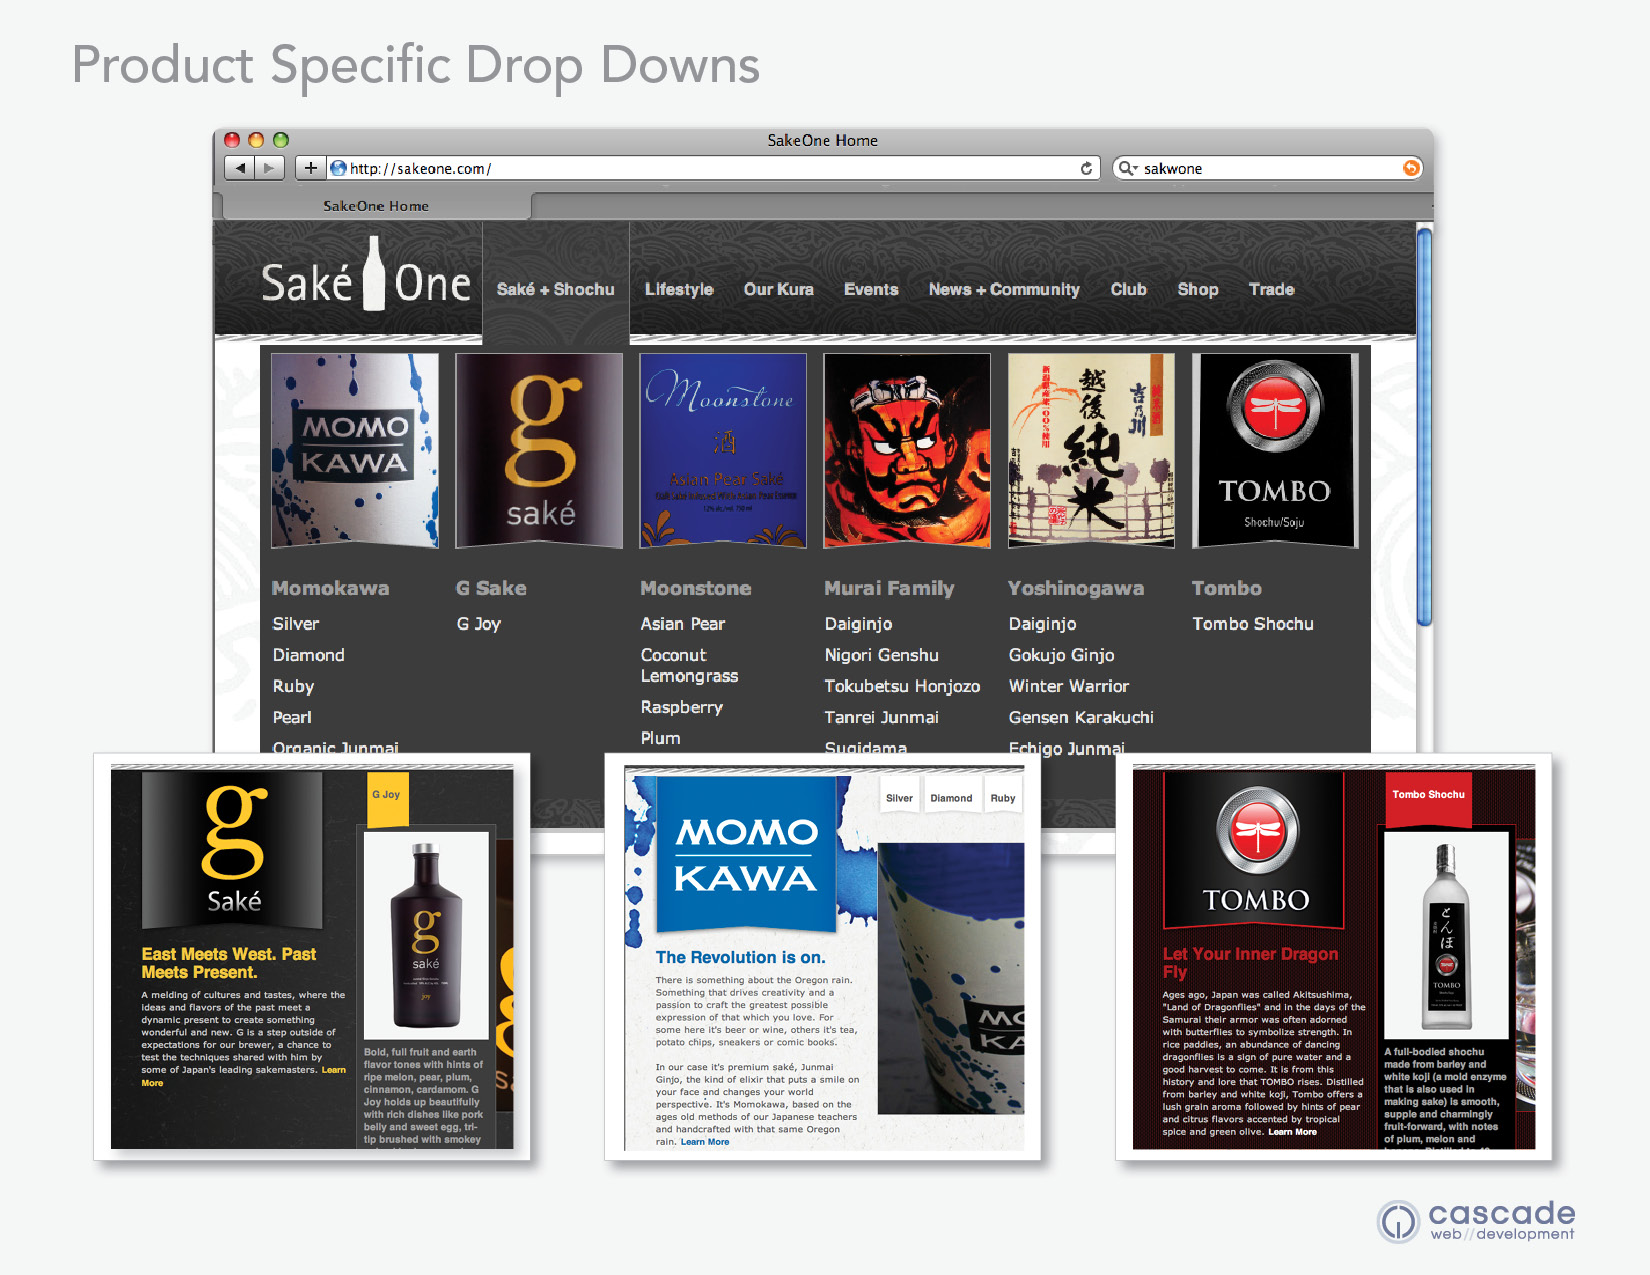Select Coconut Lemongrass under Moonstone
This screenshot has width=1650, height=1275.
(x=690, y=665)
